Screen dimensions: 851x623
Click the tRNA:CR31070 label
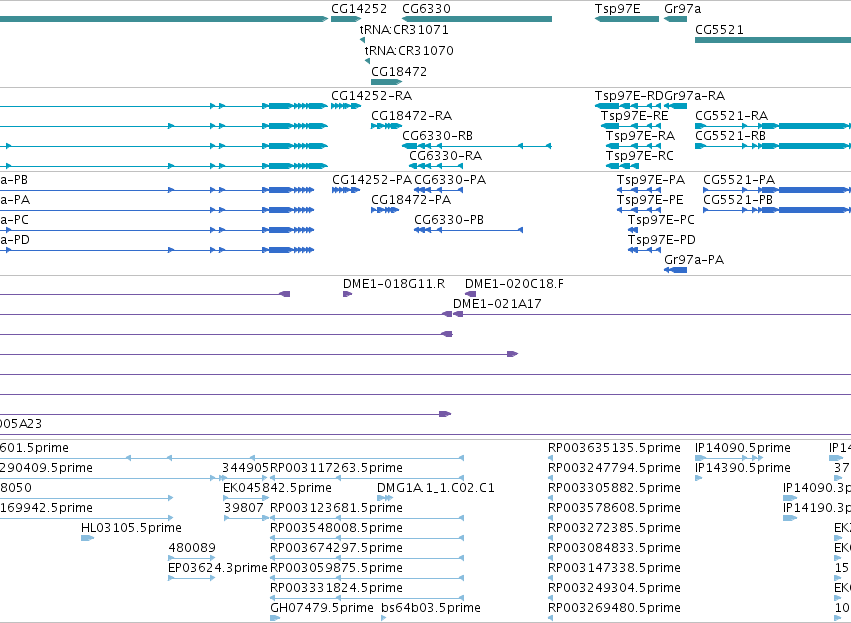point(409,51)
